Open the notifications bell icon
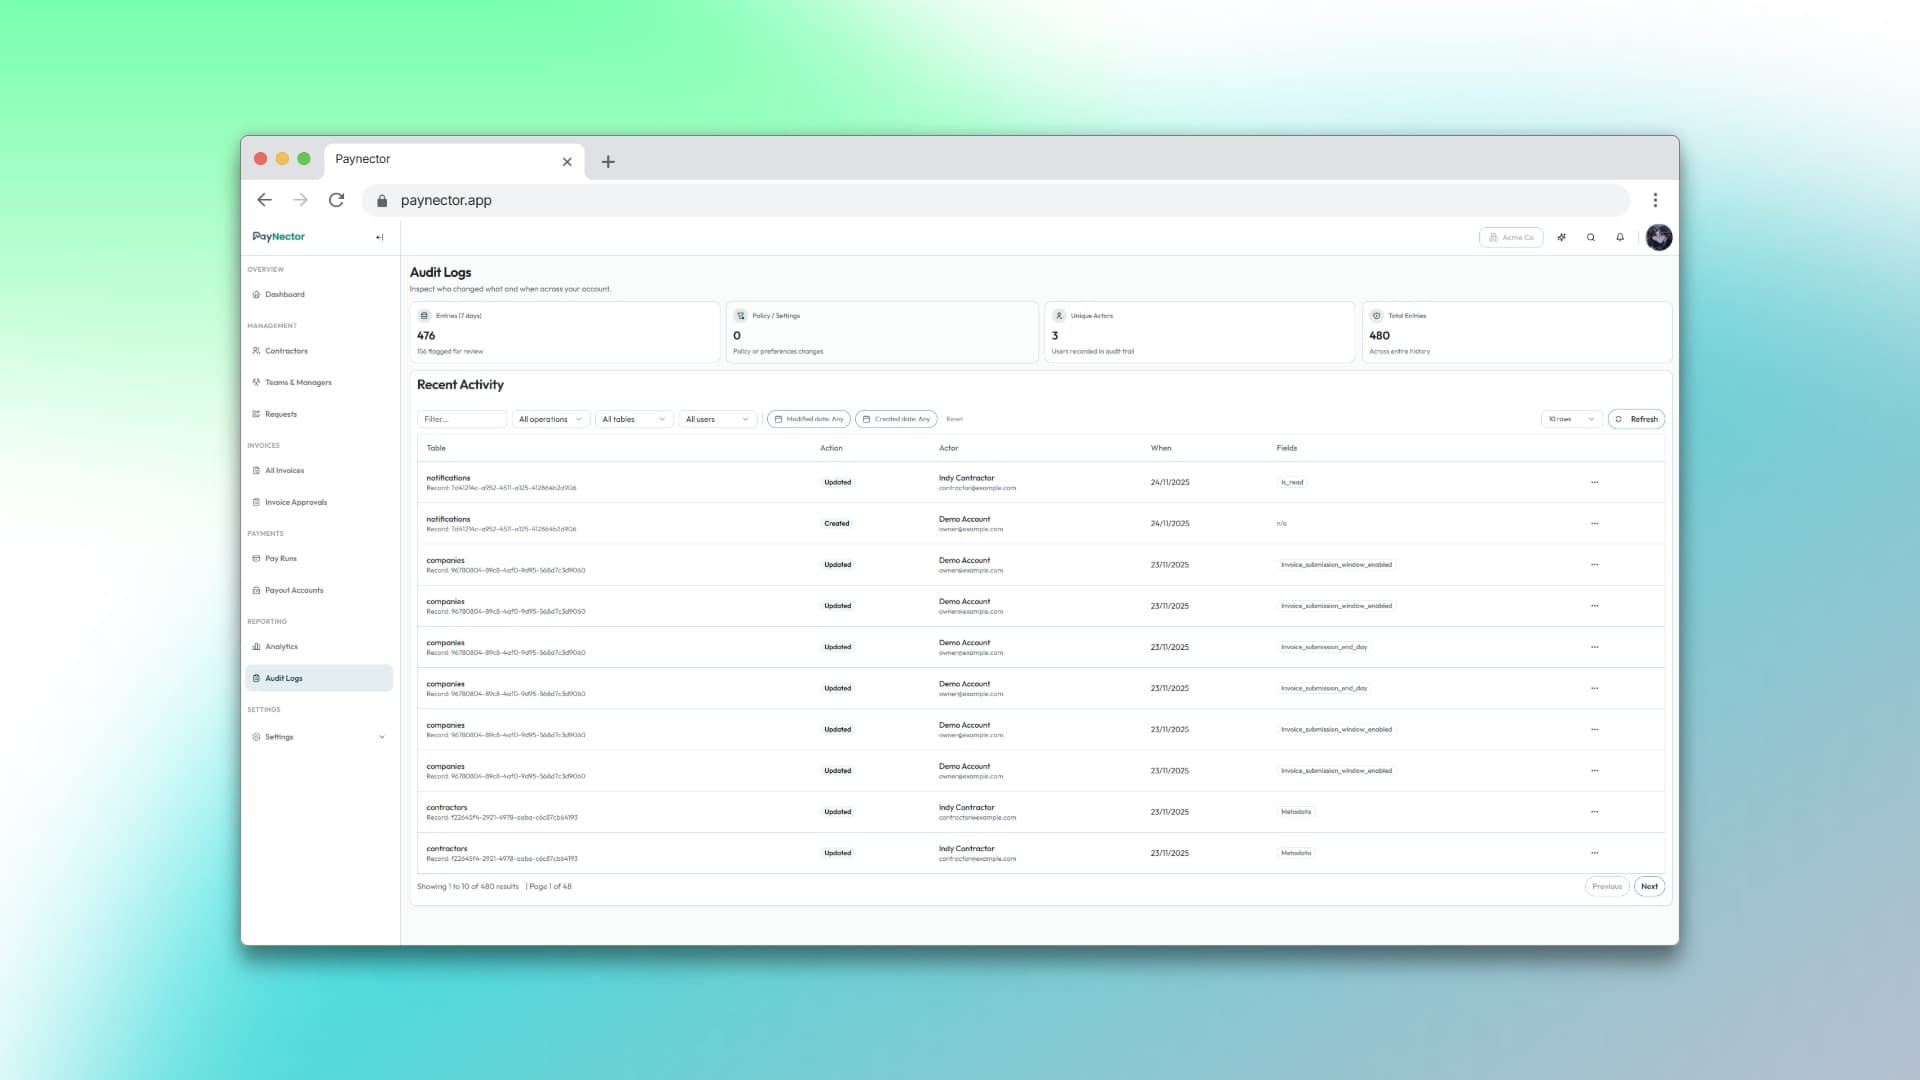 [x=1620, y=237]
